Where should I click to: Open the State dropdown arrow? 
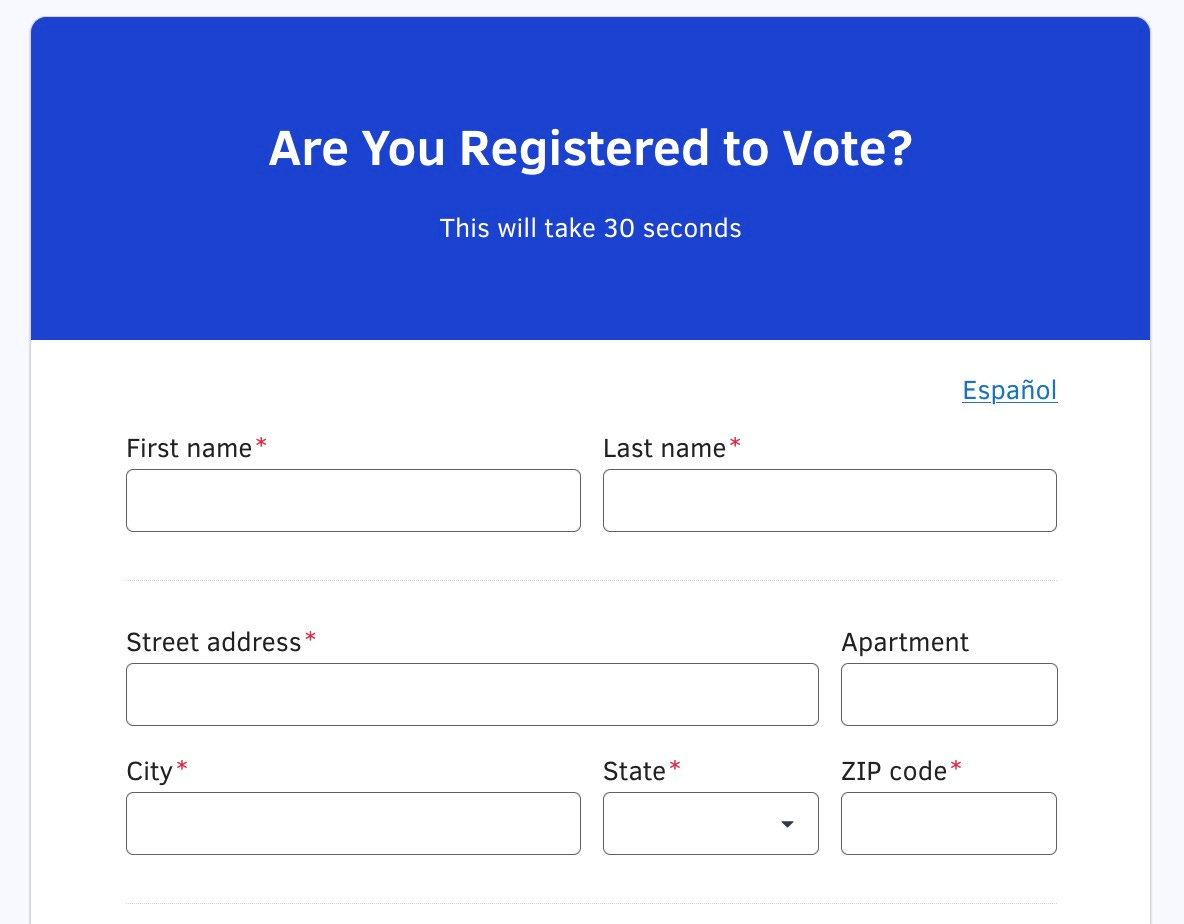point(787,824)
